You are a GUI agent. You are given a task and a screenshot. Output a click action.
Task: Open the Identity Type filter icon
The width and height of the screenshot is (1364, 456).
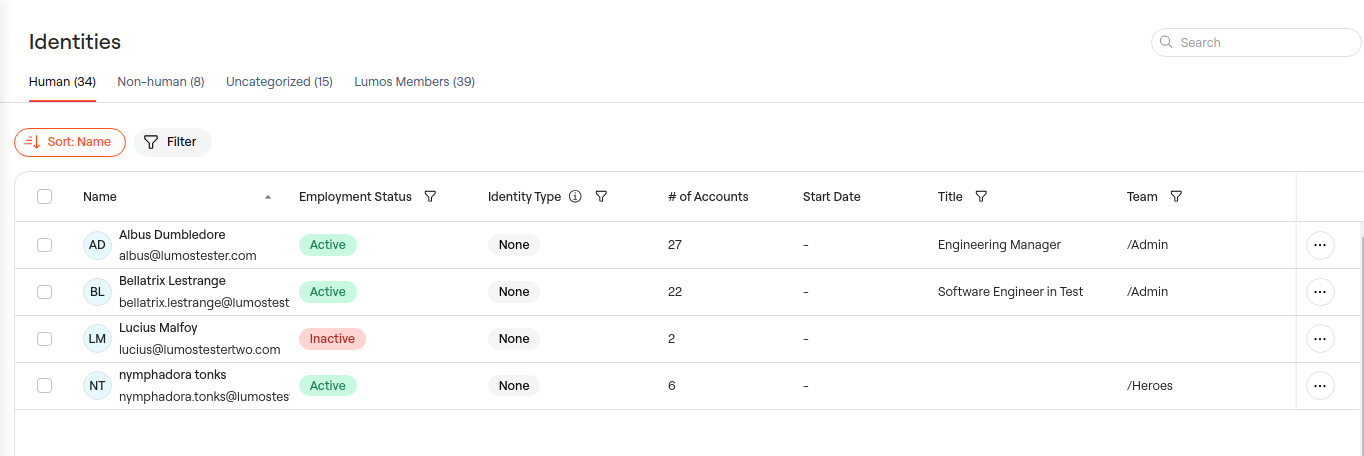(x=601, y=197)
